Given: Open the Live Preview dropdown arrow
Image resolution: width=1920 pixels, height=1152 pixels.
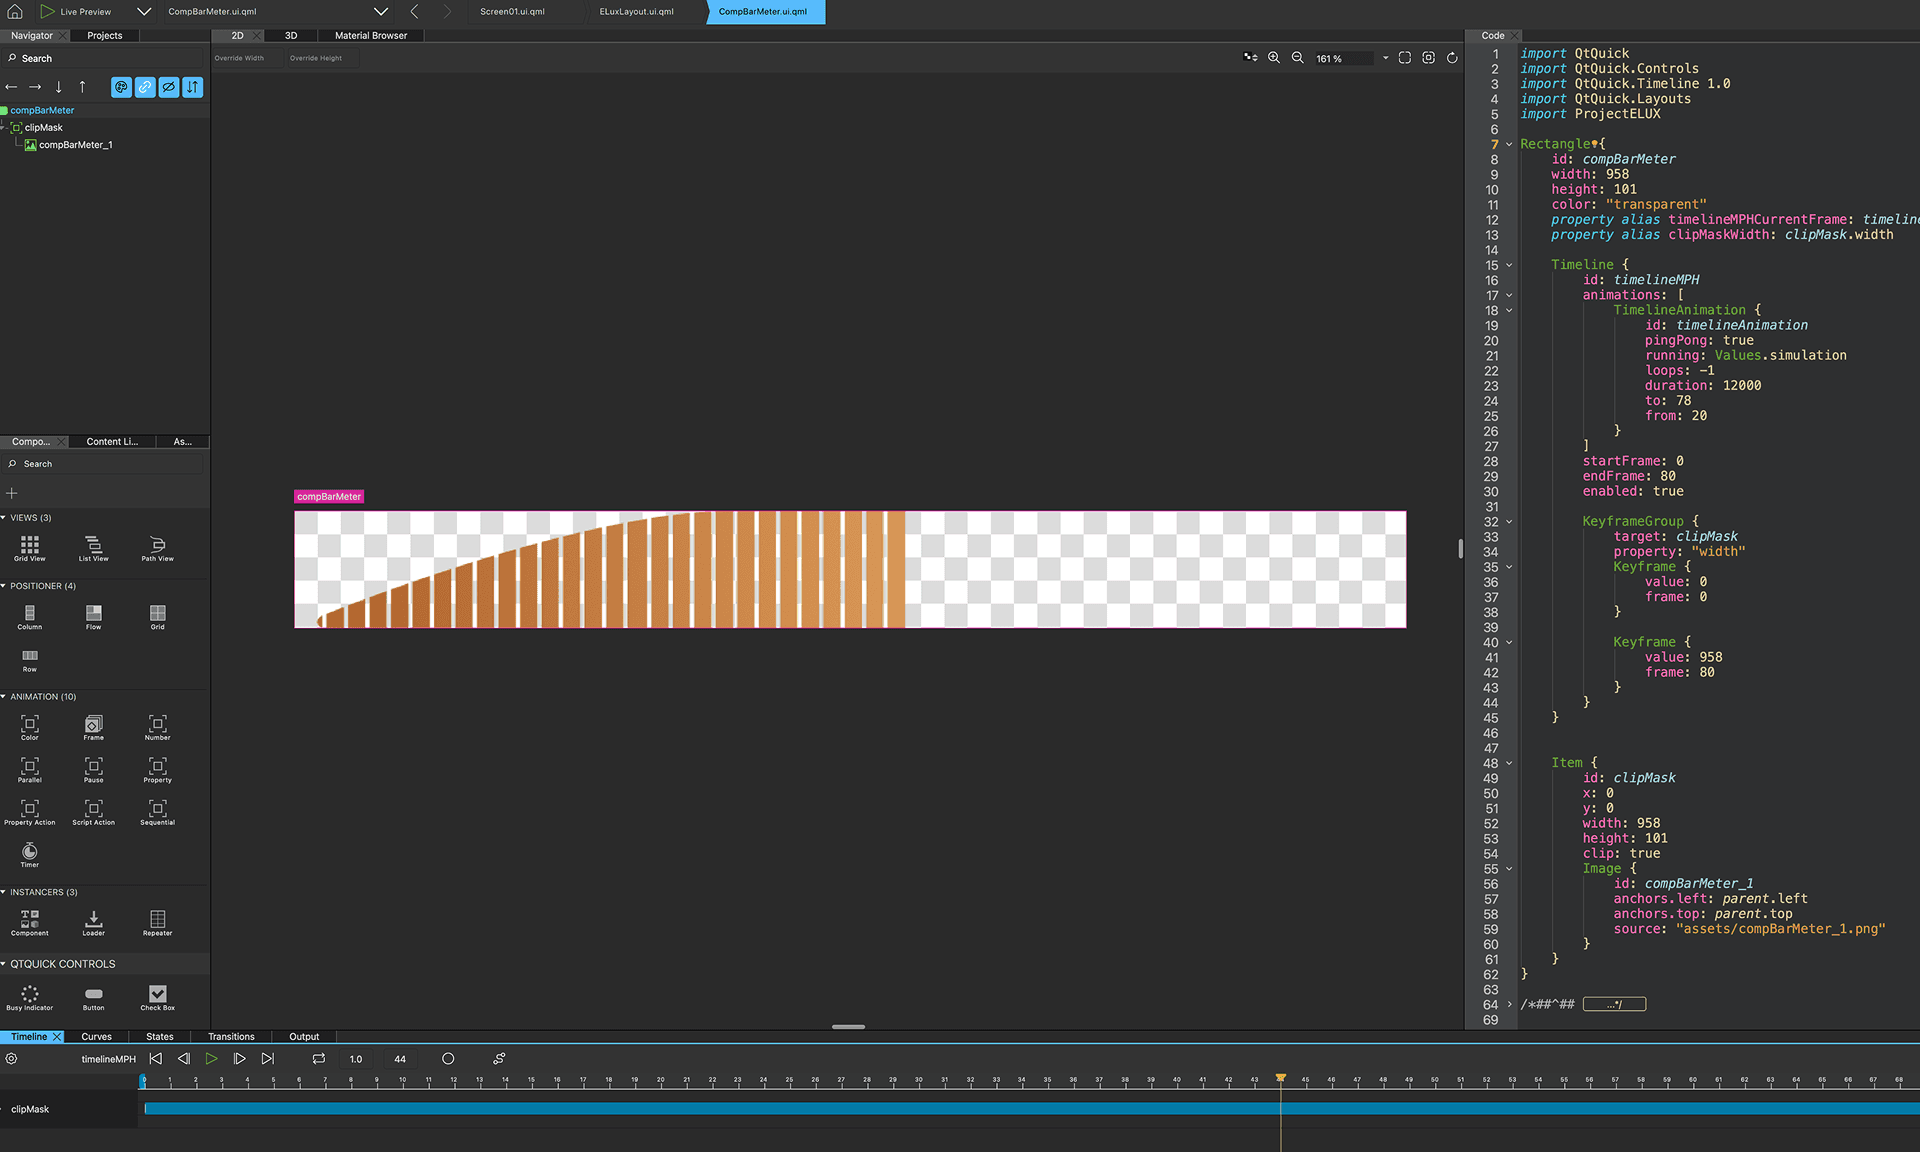Looking at the screenshot, I should tap(144, 11).
